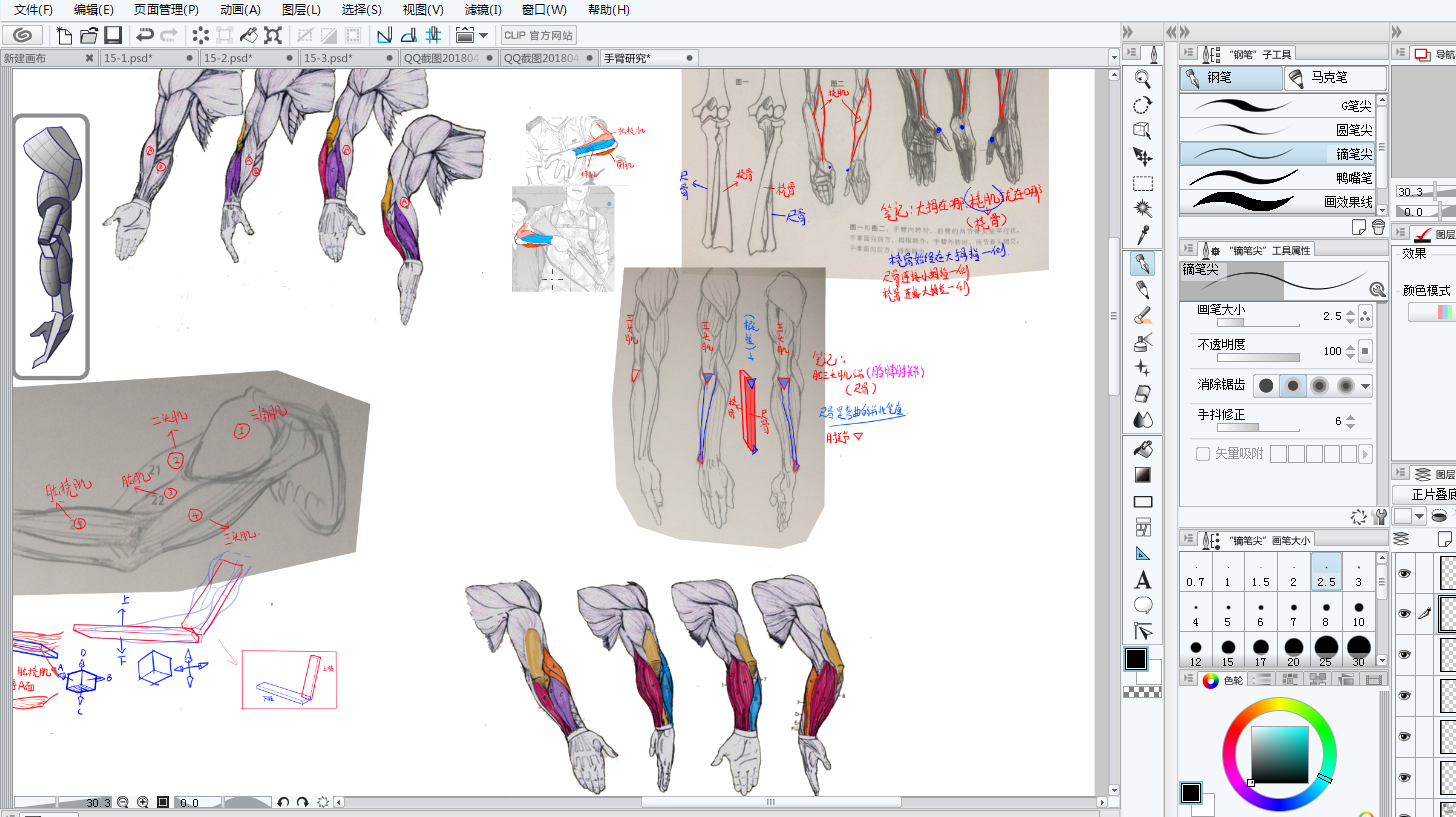Open the 正片叠底 blending mode dropdown
The image size is (1456, 817).
tap(1424, 494)
